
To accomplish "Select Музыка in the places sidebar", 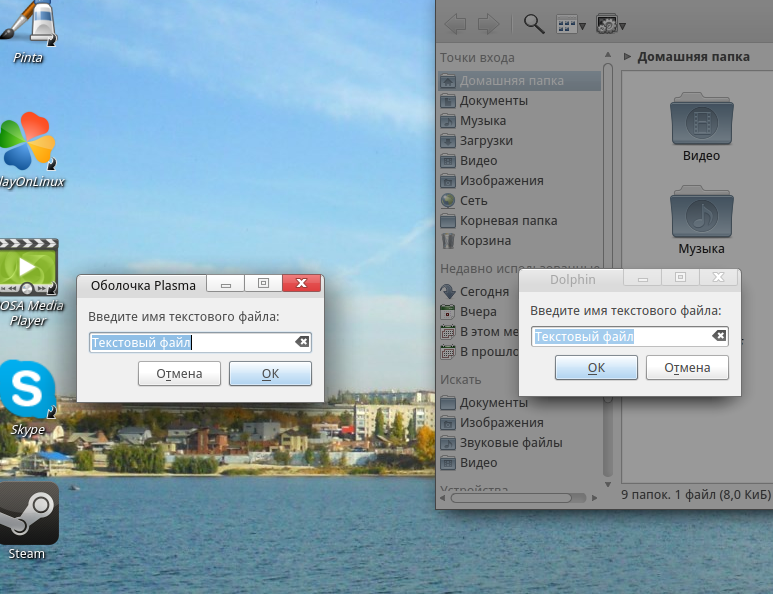I will click(520, 121).
